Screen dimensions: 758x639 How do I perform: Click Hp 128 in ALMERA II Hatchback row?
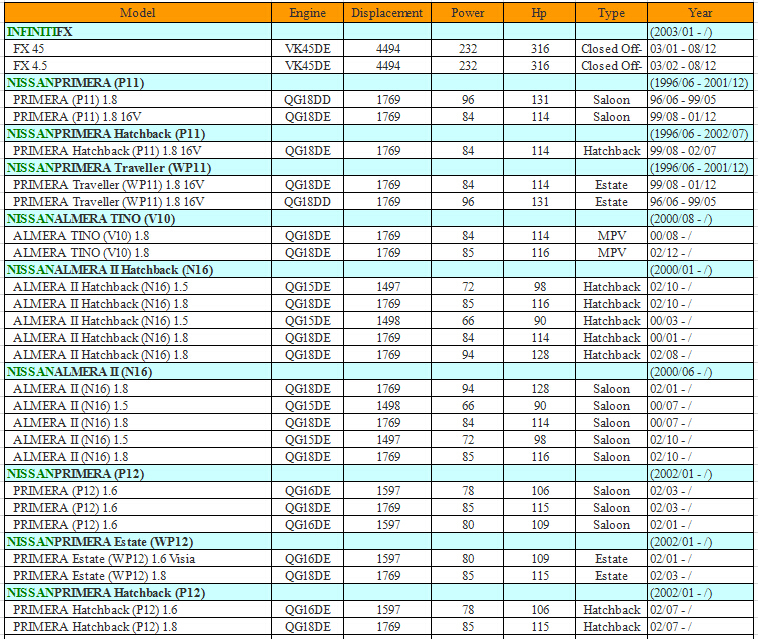[x=540, y=355]
